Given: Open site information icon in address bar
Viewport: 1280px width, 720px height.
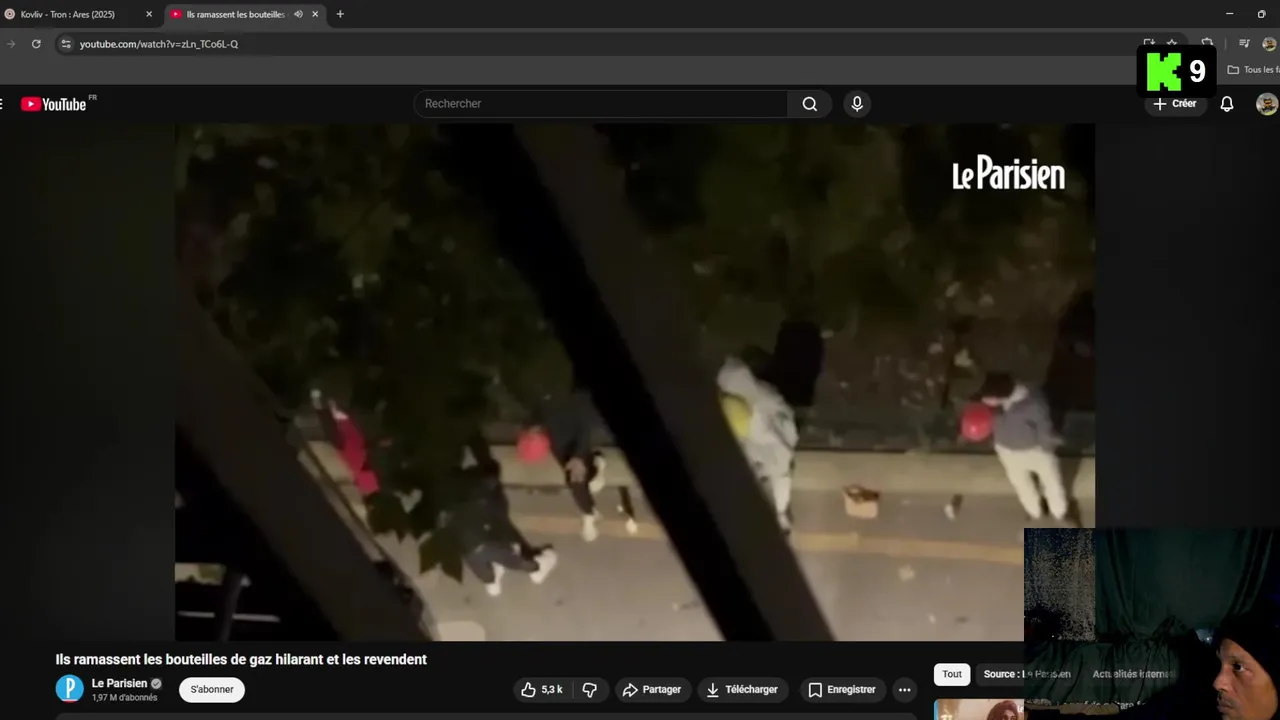Looking at the screenshot, I should pyautogui.click(x=65, y=44).
